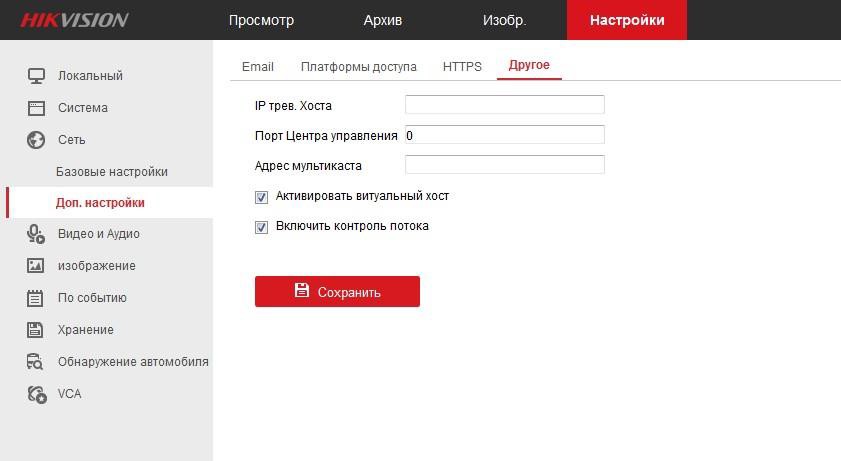Switch to the HTTPS tab
Screen dimensions: 841x461
pos(462,66)
